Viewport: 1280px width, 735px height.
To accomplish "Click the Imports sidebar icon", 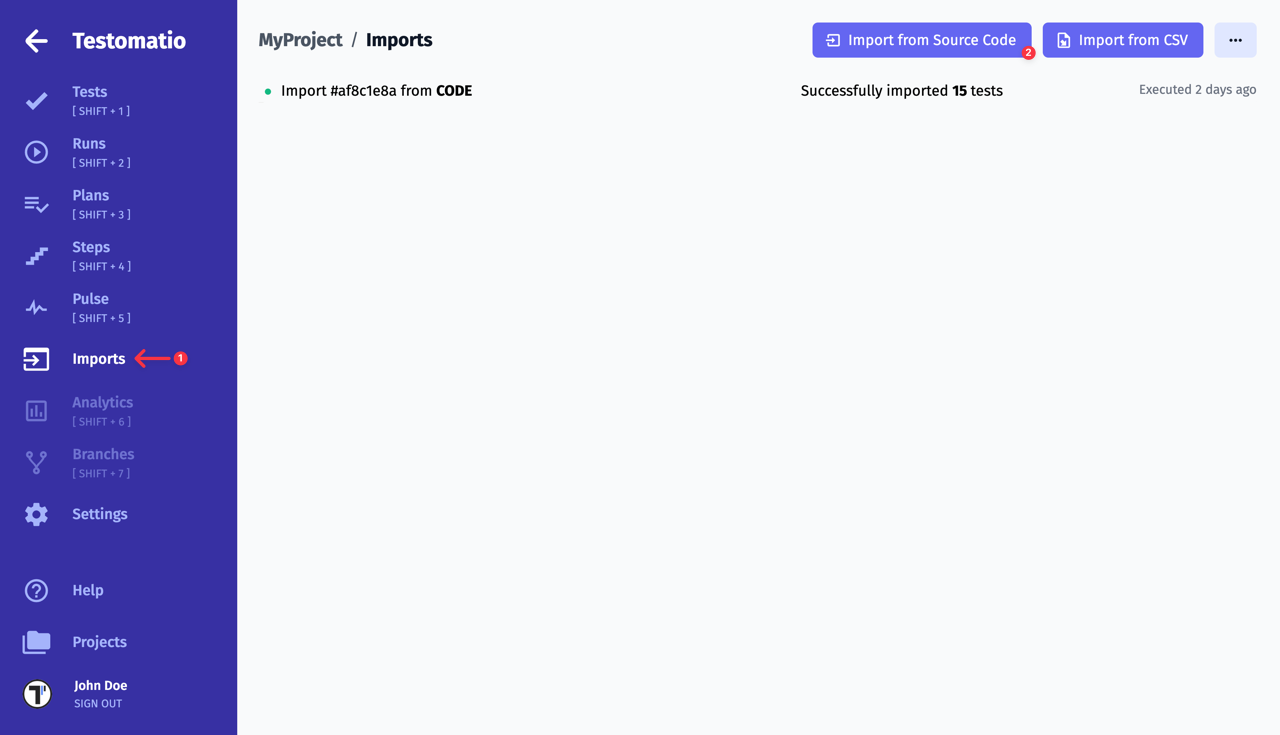I will coord(36,359).
